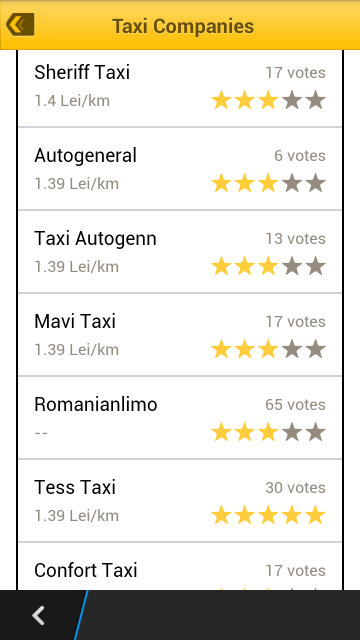Viewport: 360px width, 640px height.
Task: Click the 30 votes label for Tess Taxi
Action: pos(296,487)
